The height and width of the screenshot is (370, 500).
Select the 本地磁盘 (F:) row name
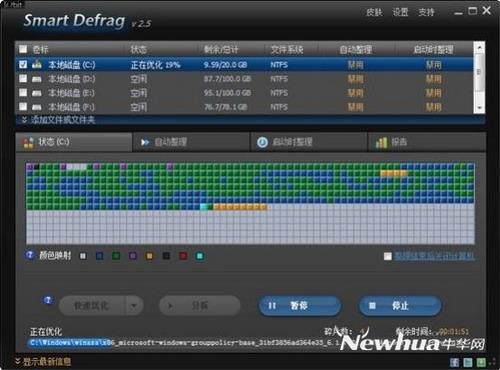(x=72, y=107)
